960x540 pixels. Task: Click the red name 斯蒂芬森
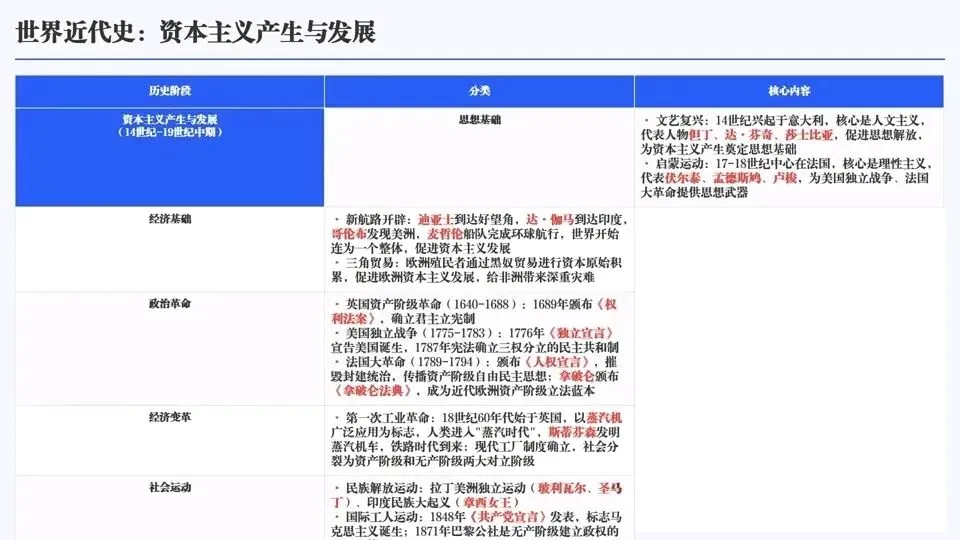pyautogui.click(x=572, y=432)
